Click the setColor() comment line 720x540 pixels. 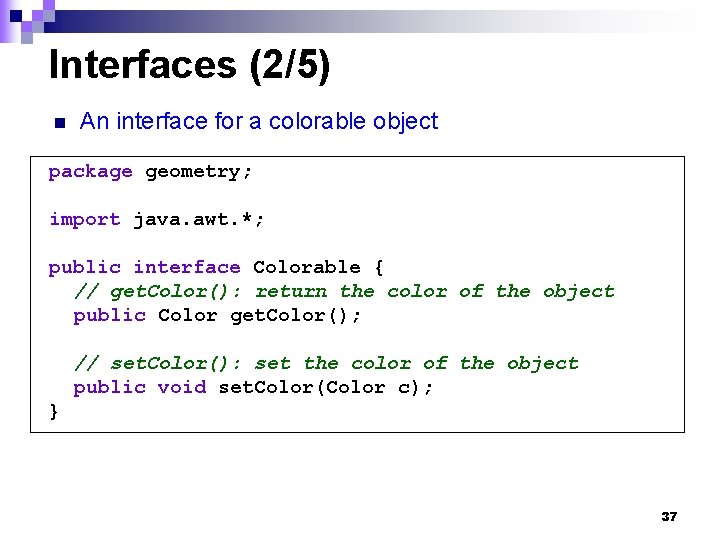(326, 363)
